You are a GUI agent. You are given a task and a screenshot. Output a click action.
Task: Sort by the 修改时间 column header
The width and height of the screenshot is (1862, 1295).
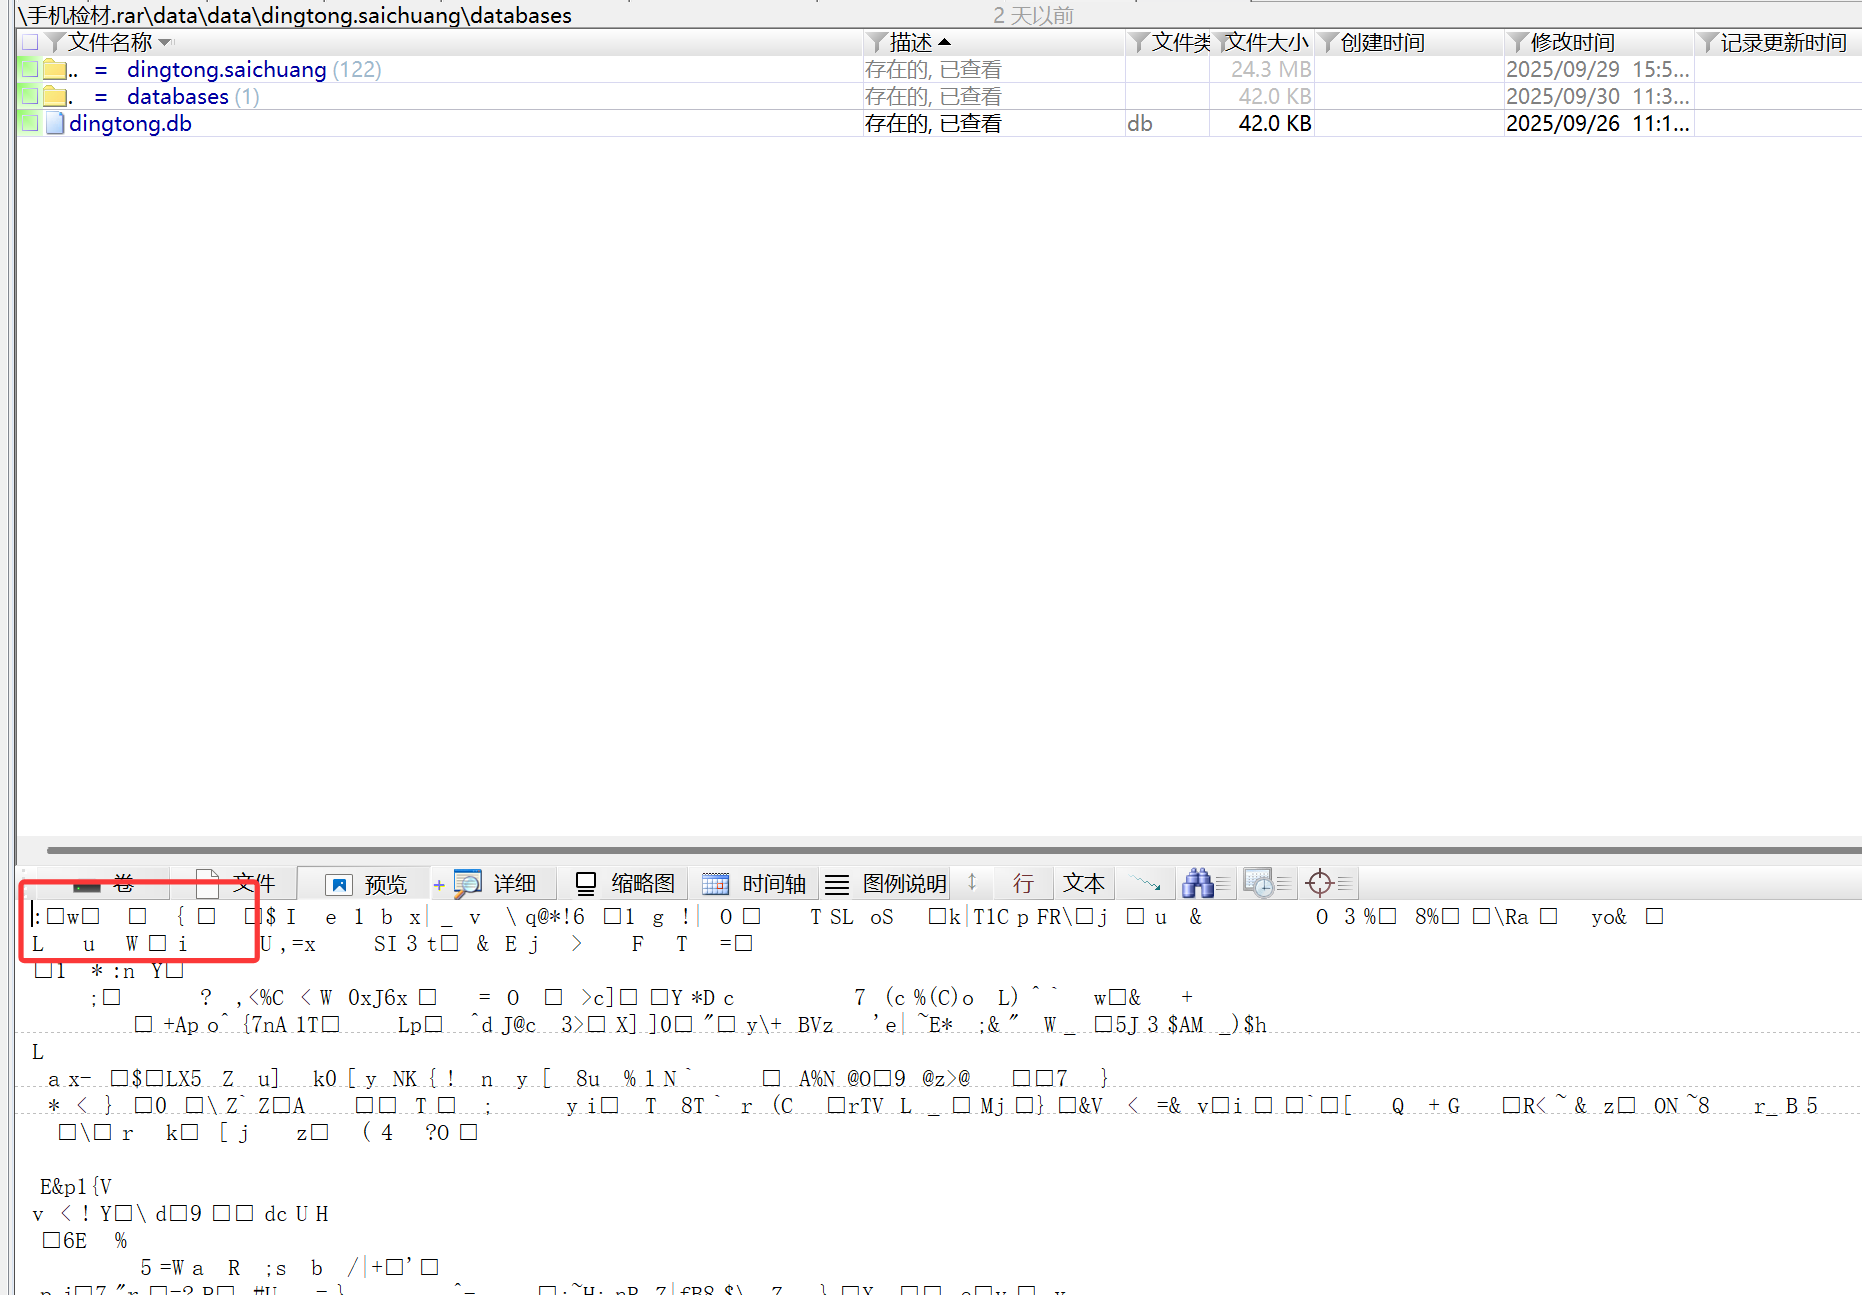(1572, 42)
